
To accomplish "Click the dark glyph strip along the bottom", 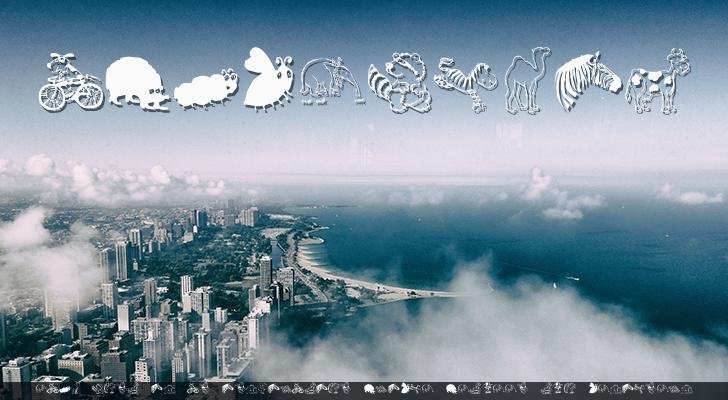I will (x=364, y=389).
